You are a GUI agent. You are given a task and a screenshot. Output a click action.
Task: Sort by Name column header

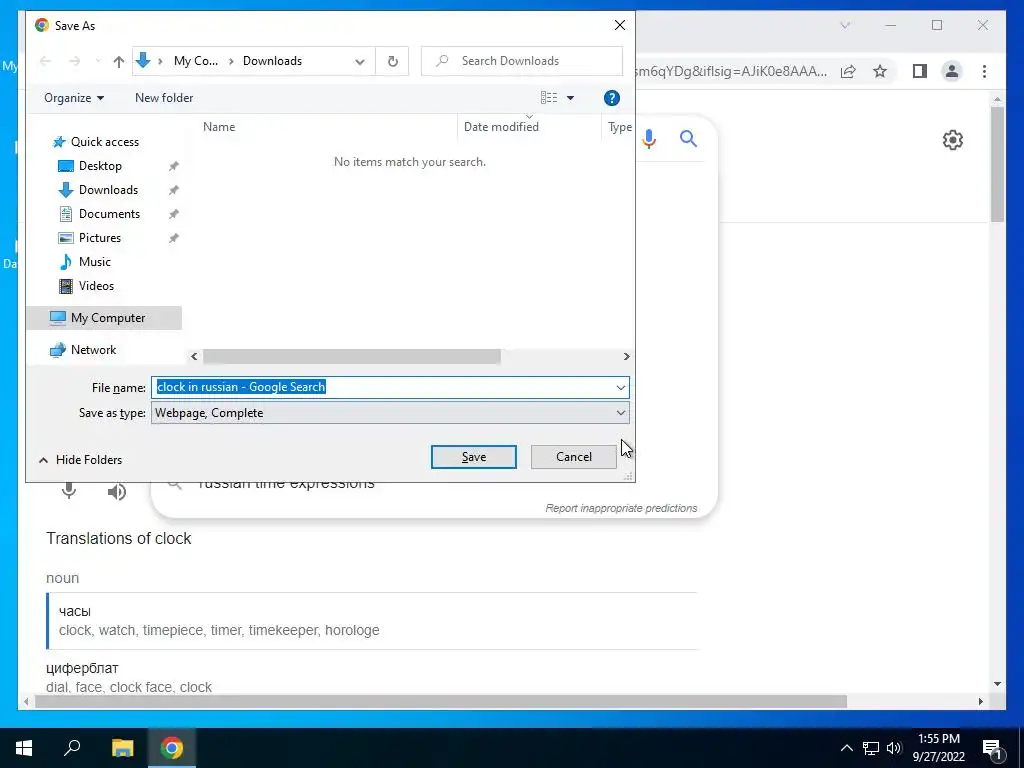pyautogui.click(x=219, y=127)
